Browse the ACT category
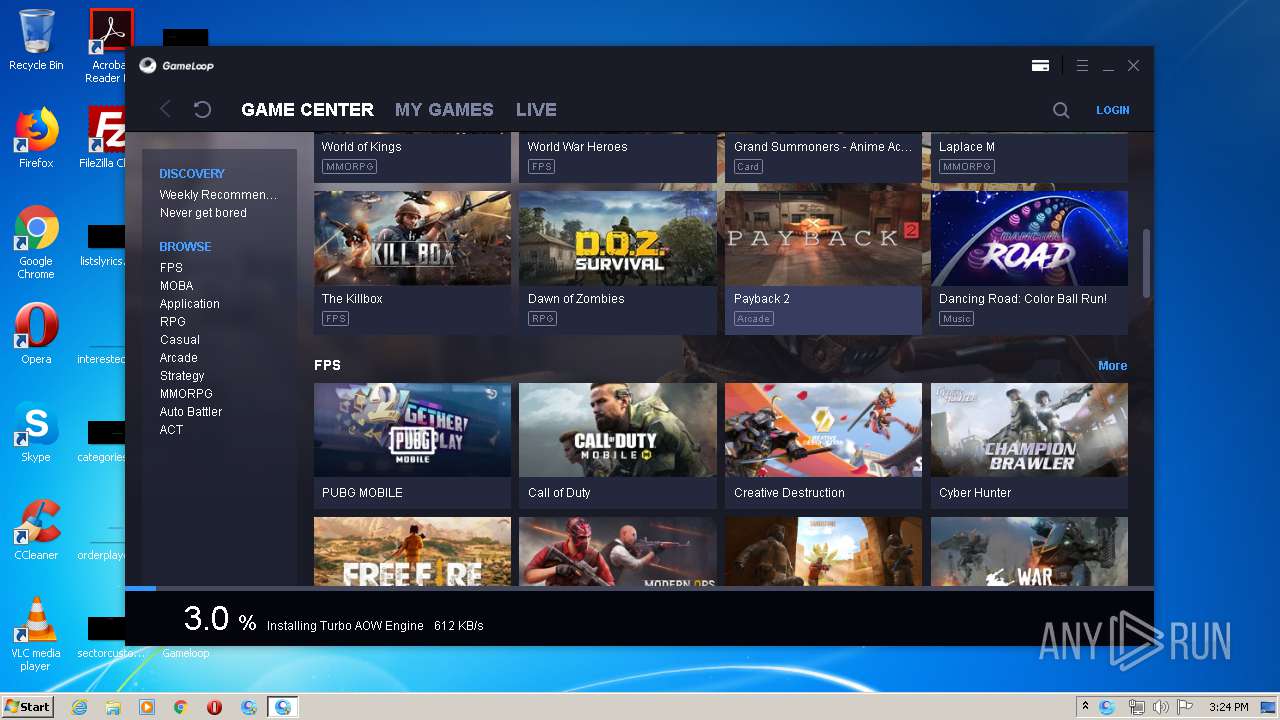 coord(171,430)
